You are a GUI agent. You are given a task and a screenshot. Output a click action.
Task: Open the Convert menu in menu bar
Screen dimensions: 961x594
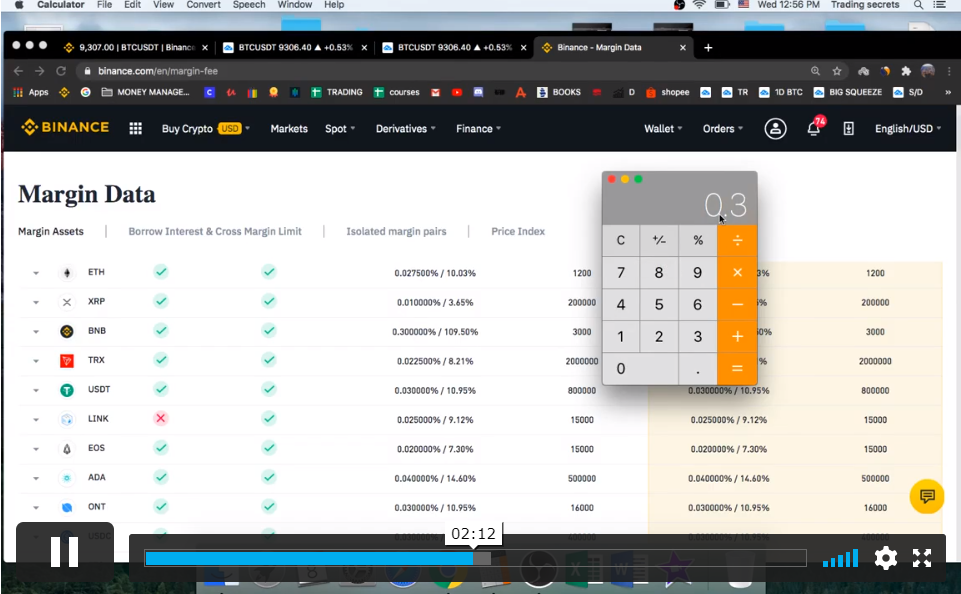(203, 5)
